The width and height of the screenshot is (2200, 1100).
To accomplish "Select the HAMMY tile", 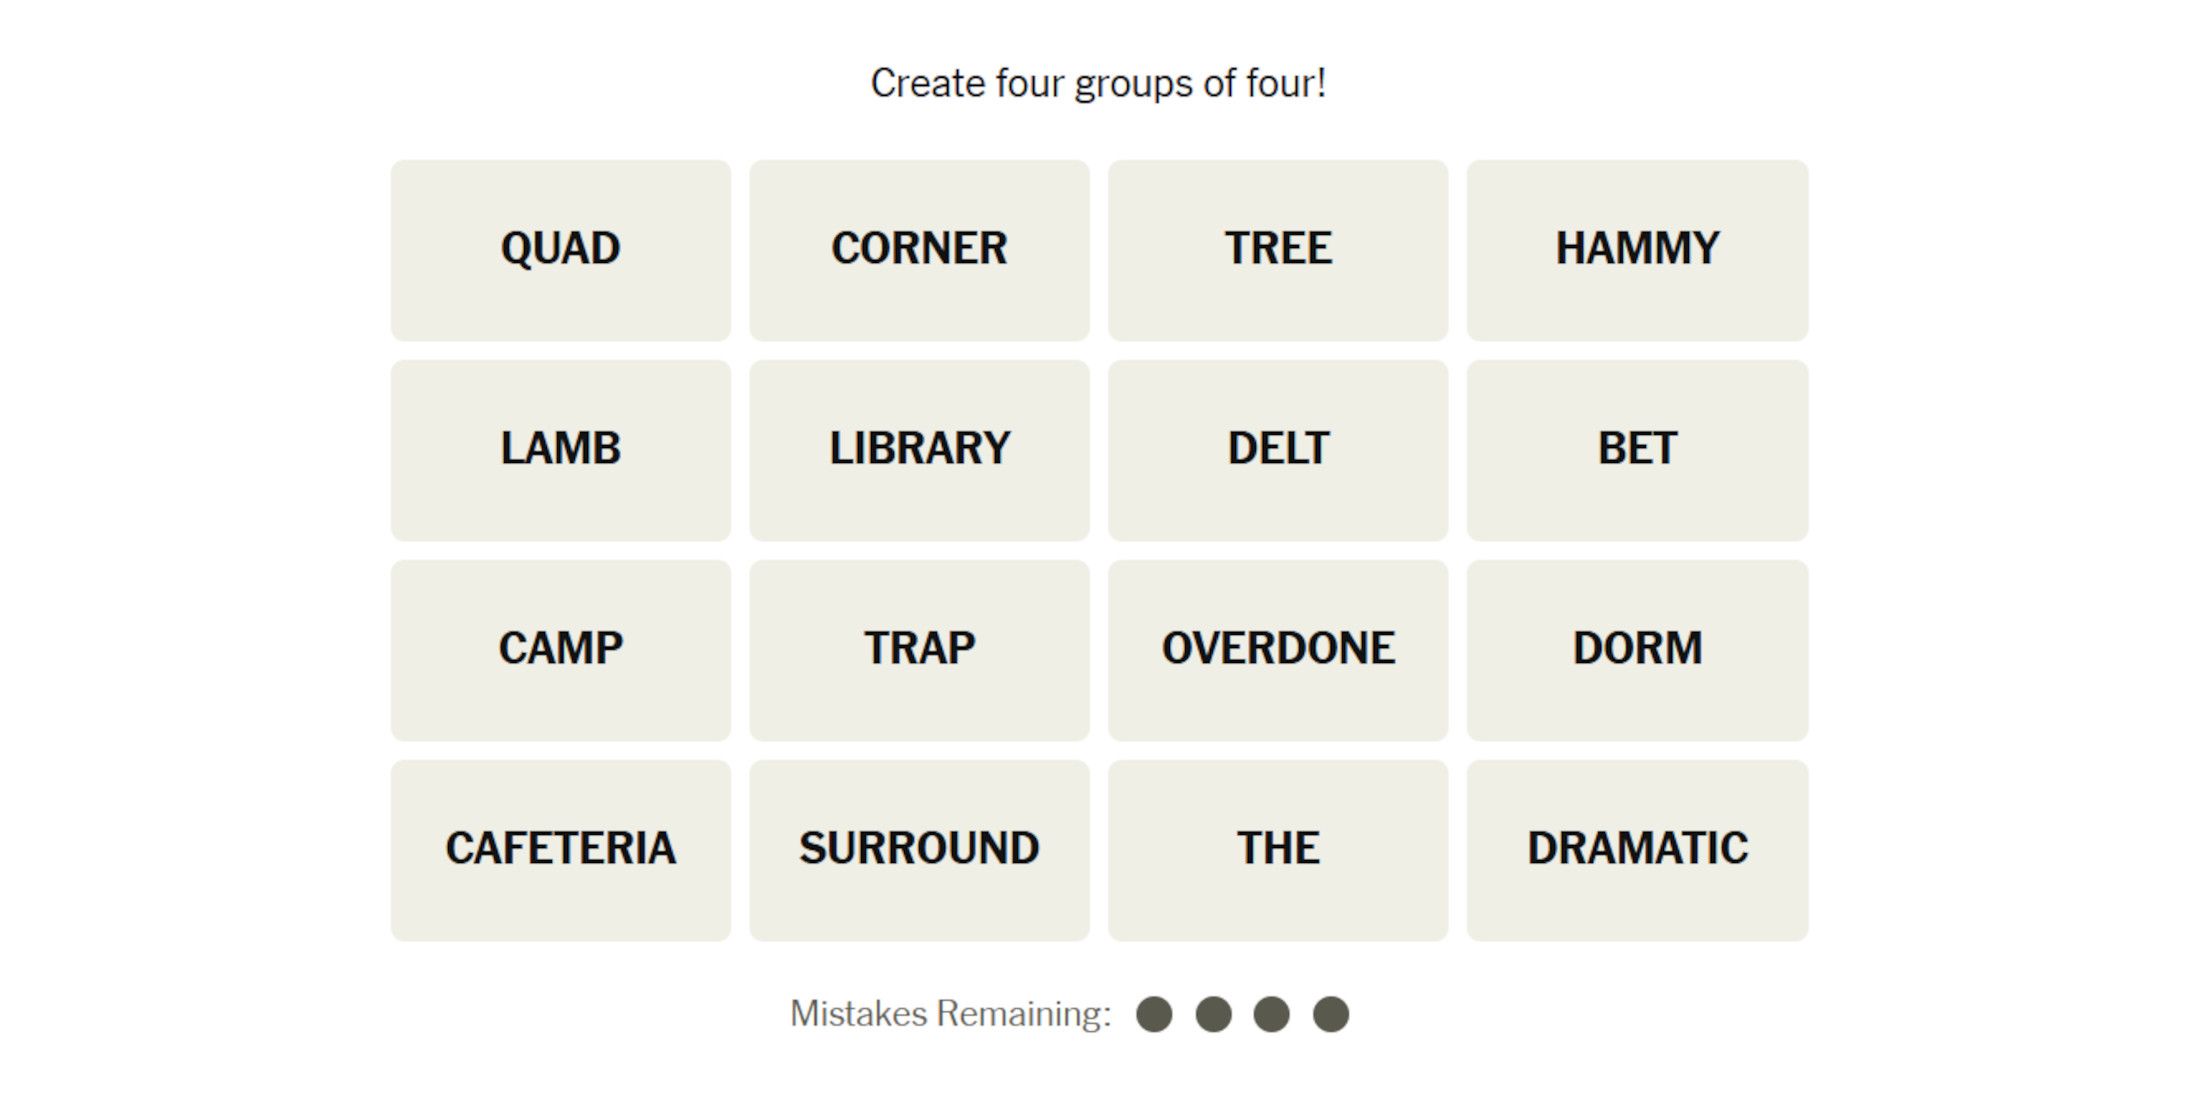I will 1637,250.
